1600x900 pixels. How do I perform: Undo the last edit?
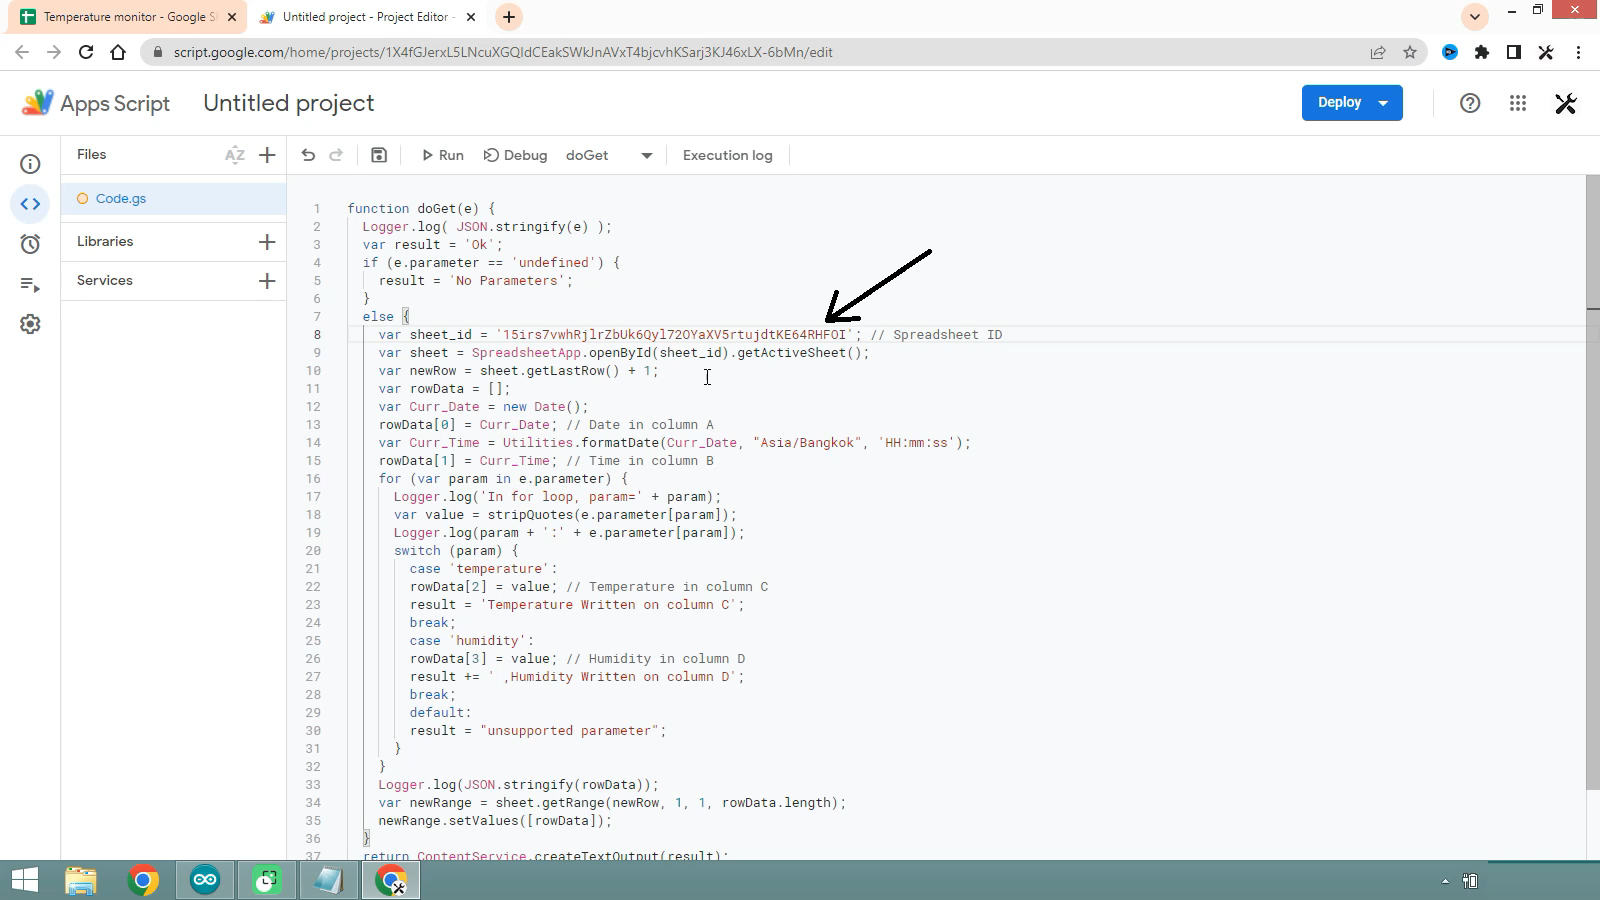(308, 155)
